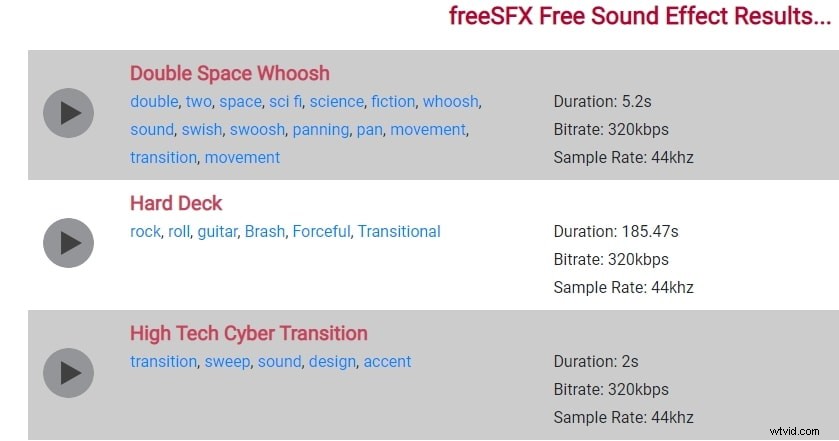Screen dimensions: 839x441
Task: Choose the 'swoosh' tag
Action: (x=257, y=130)
